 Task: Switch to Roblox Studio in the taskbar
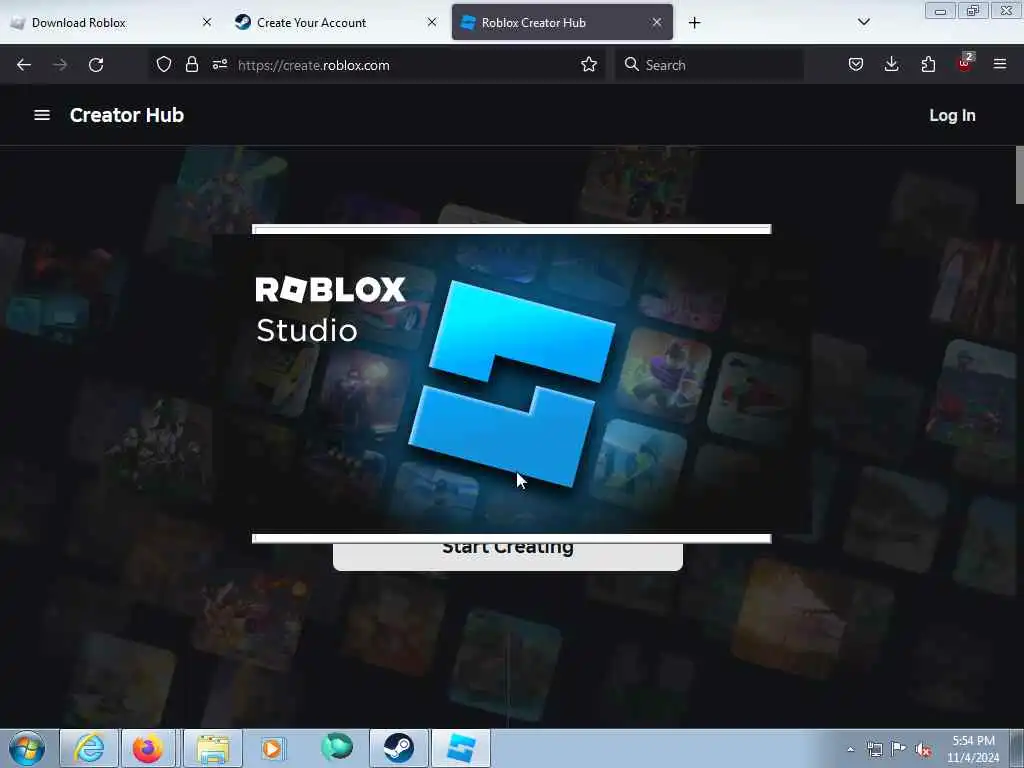click(x=461, y=748)
